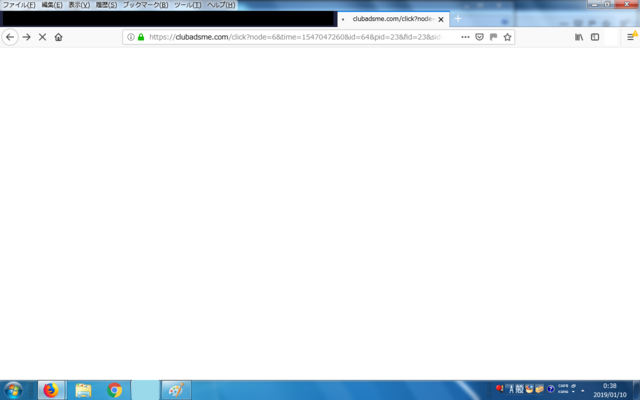This screenshot has height=400, width=640.
Task: Stop loading the page
Action: point(42,37)
